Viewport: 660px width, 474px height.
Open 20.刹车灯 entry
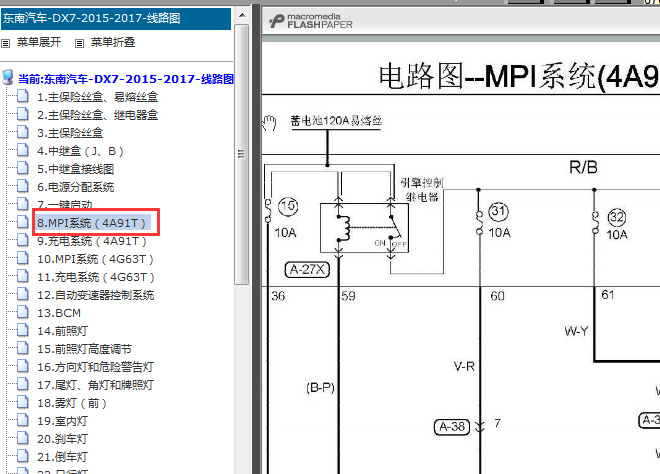(x=62, y=439)
